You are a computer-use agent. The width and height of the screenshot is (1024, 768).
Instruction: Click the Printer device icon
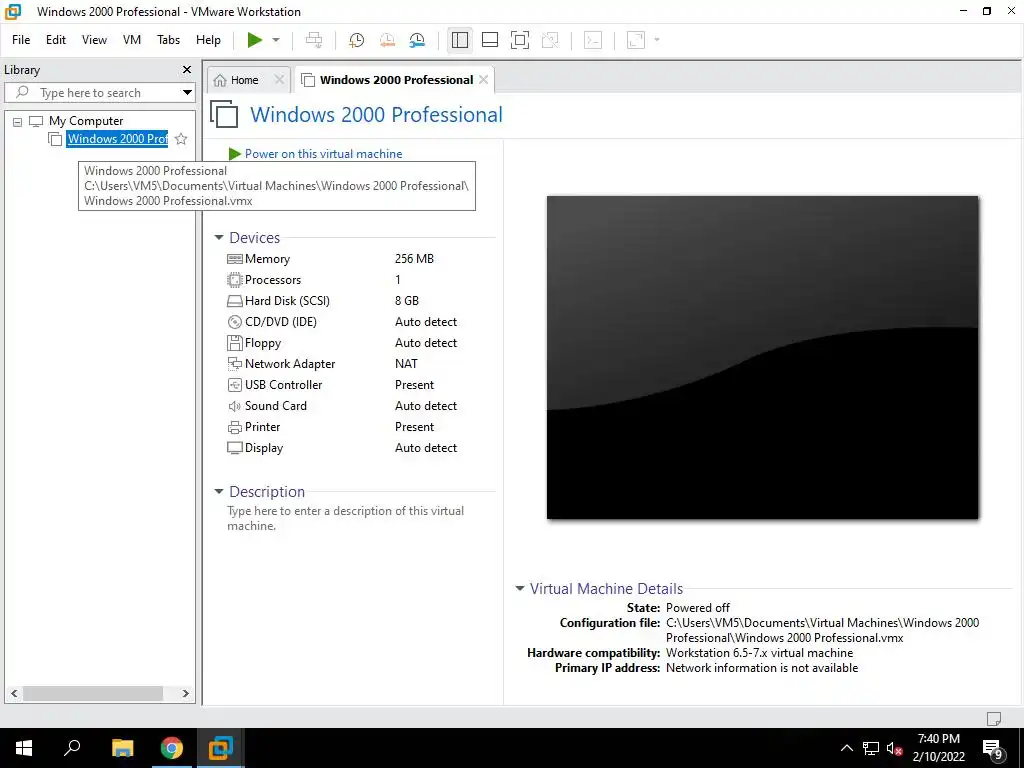tap(234, 427)
